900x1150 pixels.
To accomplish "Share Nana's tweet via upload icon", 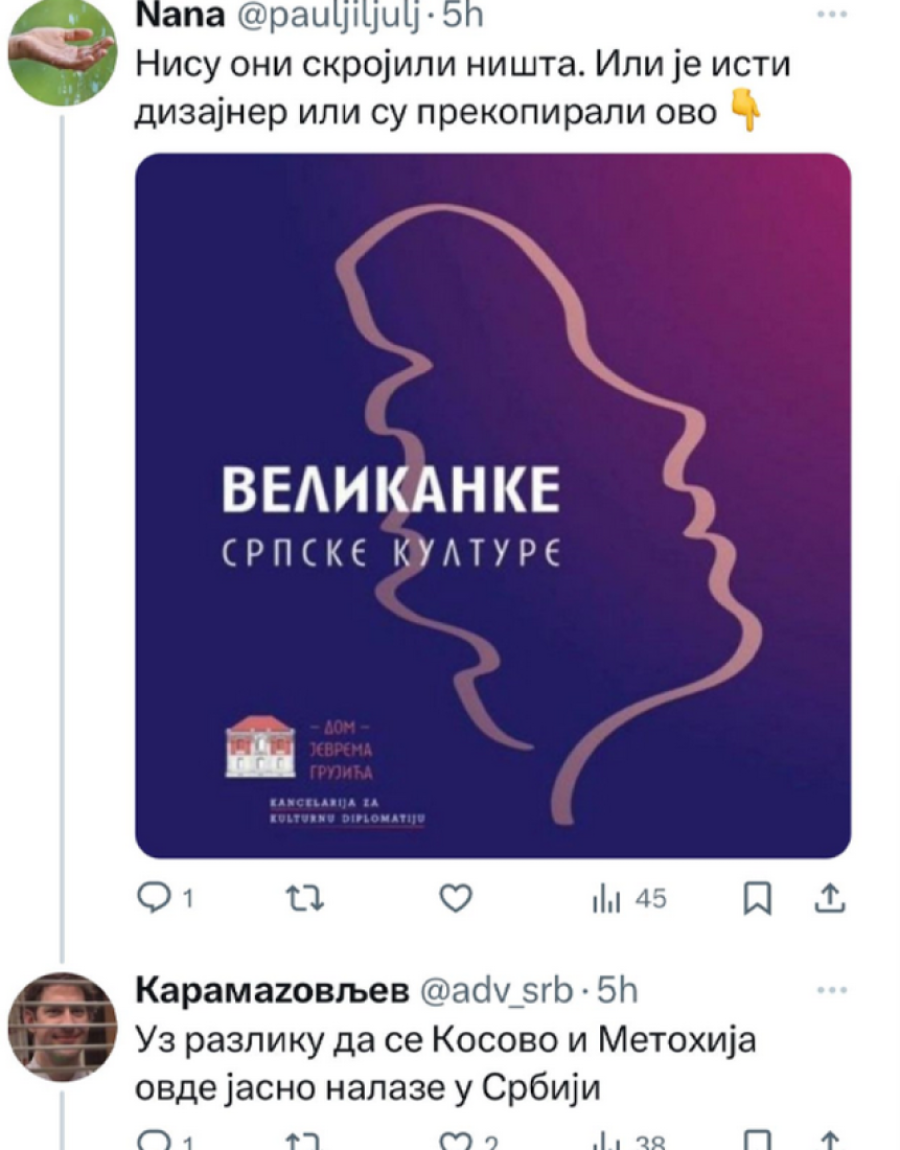I will (x=830, y=898).
